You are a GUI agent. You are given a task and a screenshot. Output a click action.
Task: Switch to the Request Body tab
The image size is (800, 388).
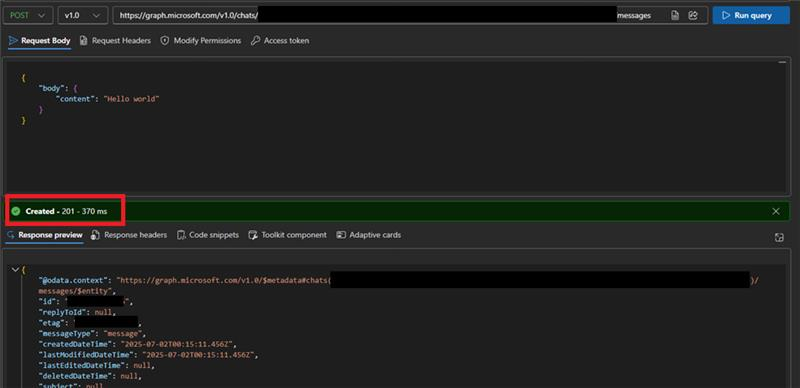40,41
